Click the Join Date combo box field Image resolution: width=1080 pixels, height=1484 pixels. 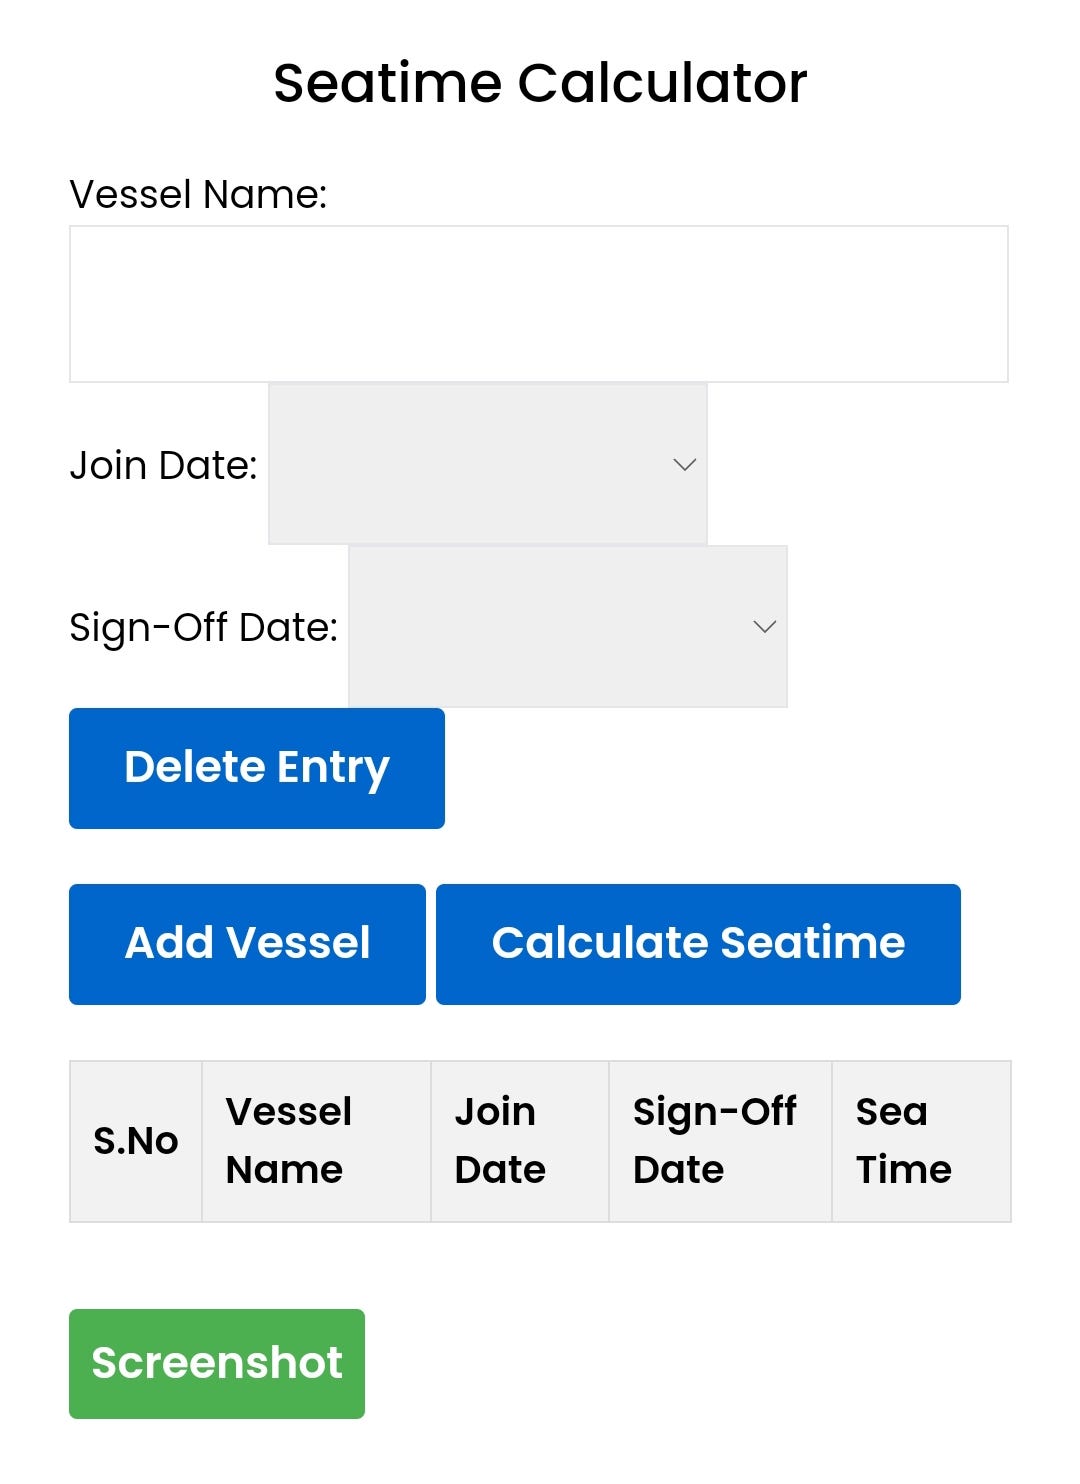tap(487, 464)
